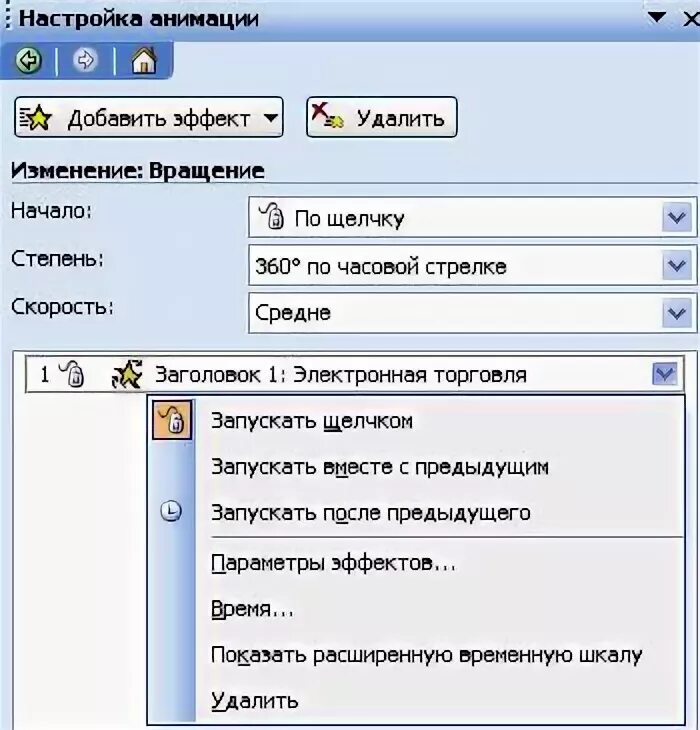Click the Добавить эффект button label
The height and width of the screenshot is (730, 700).
tap(159, 119)
